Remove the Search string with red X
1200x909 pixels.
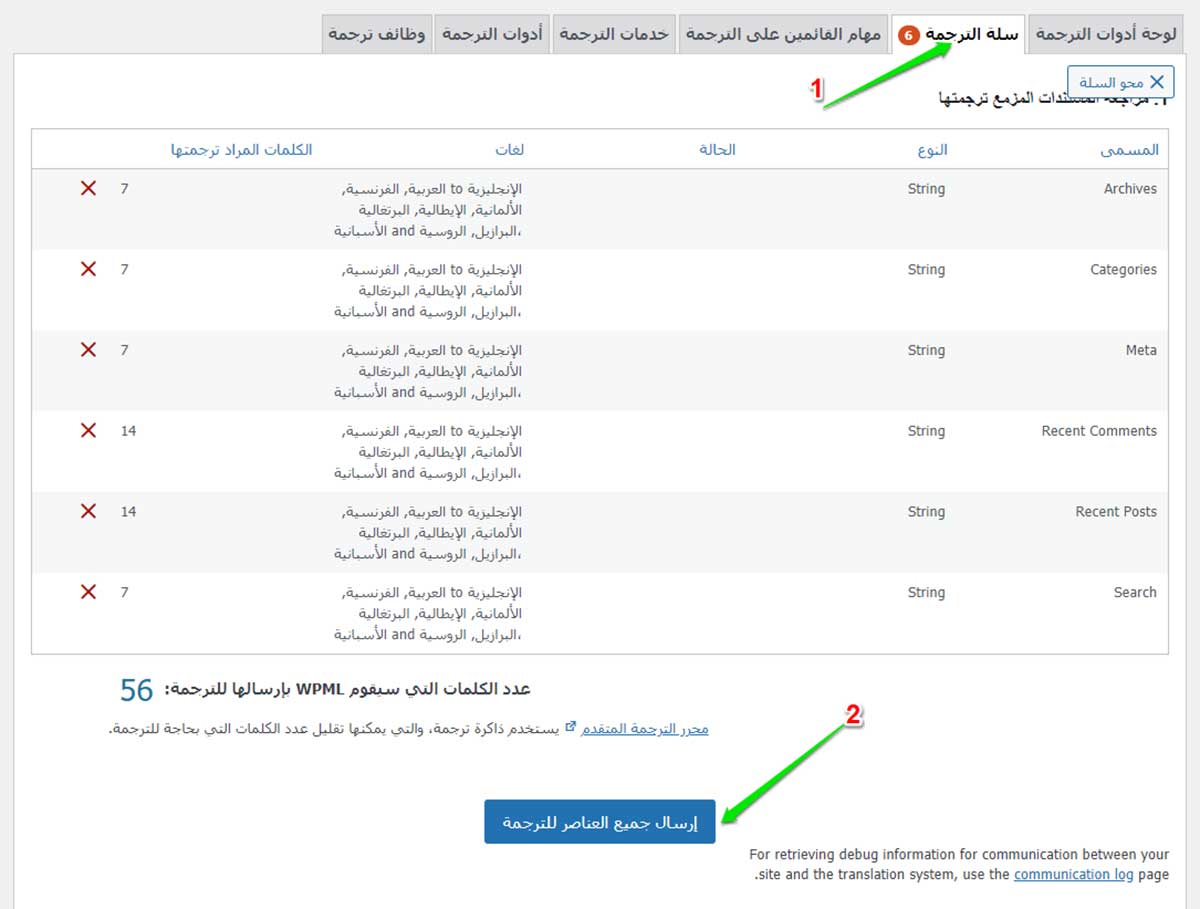click(88, 592)
